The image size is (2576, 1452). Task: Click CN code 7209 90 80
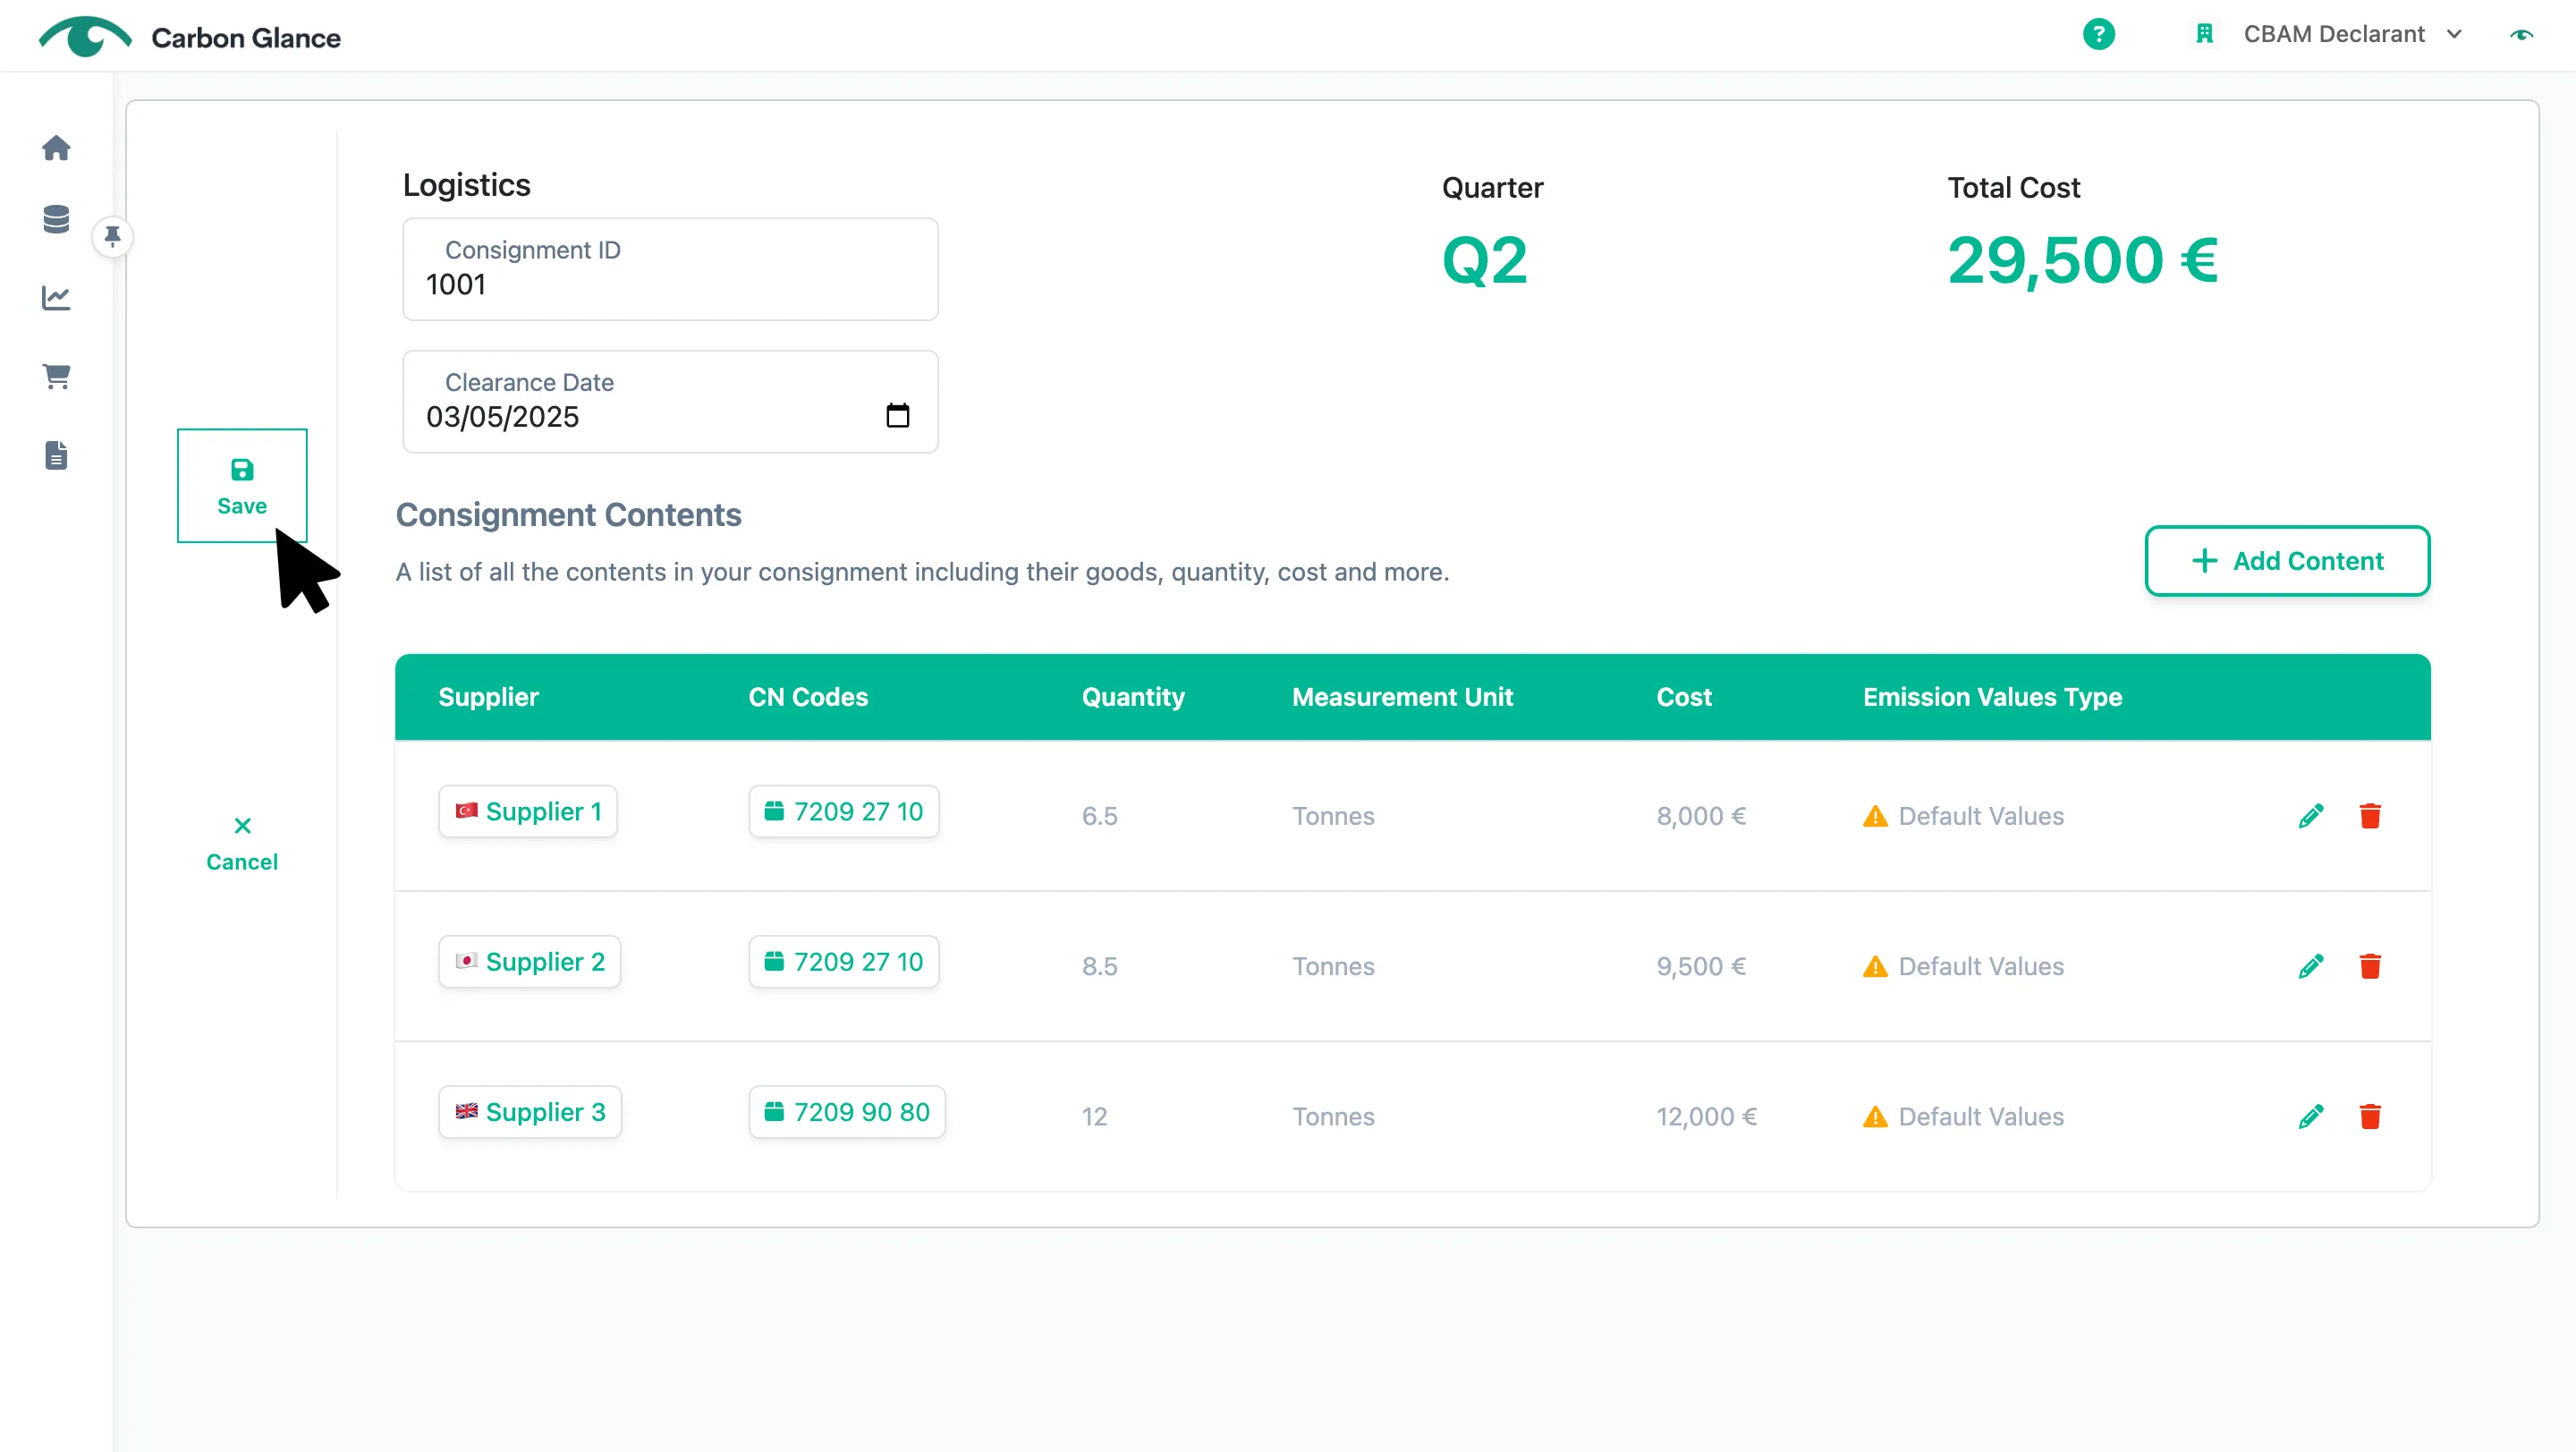tap(846, 1112)
